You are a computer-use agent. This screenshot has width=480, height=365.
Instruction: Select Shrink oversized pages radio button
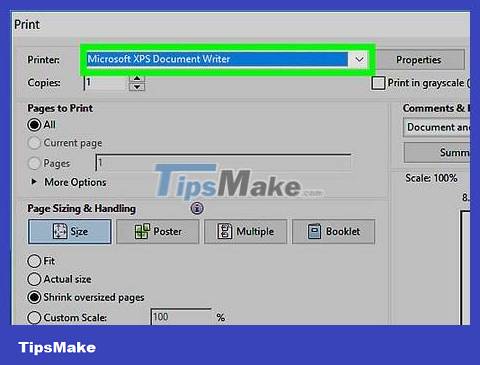34,297
